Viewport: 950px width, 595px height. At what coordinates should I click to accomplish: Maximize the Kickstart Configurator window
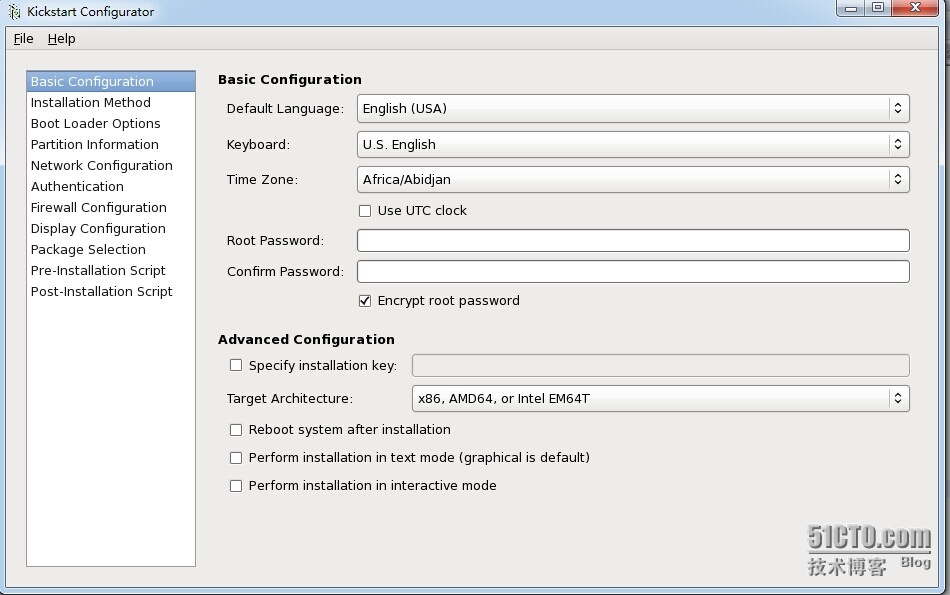coord(878,8)
